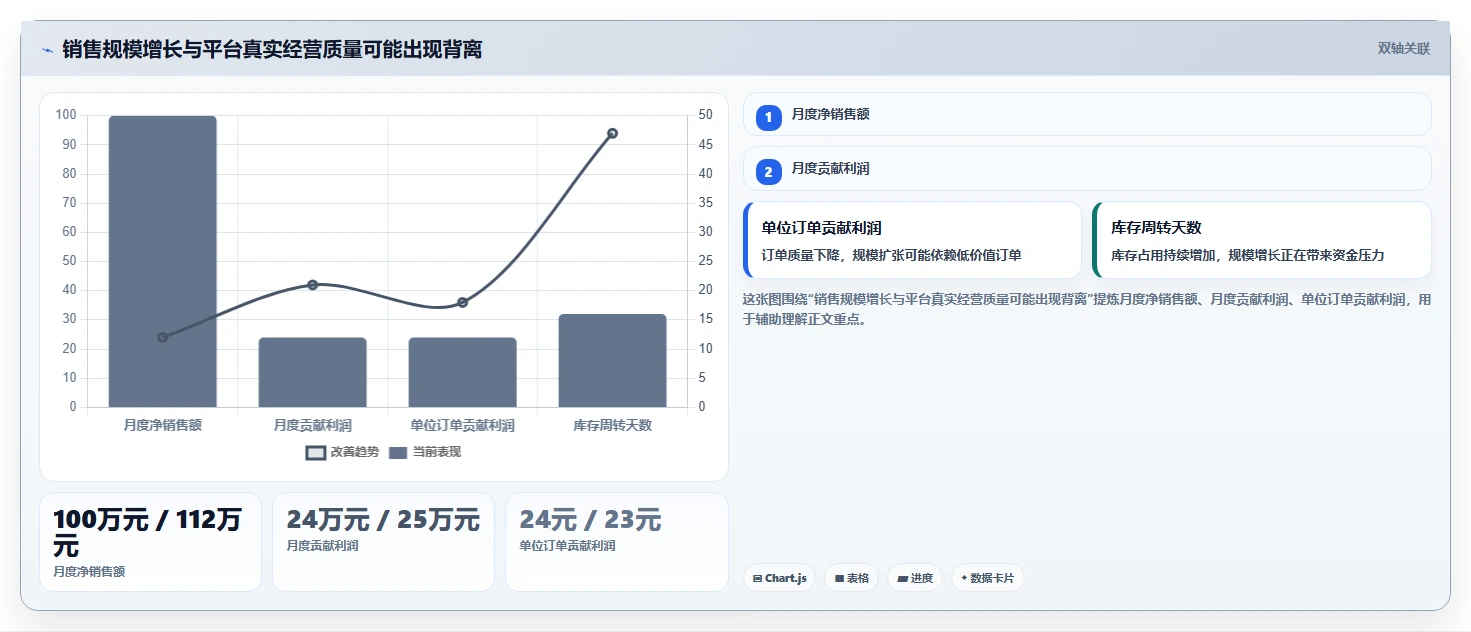Click the description paragraph starting 这张图围绕

[1087, 309]
